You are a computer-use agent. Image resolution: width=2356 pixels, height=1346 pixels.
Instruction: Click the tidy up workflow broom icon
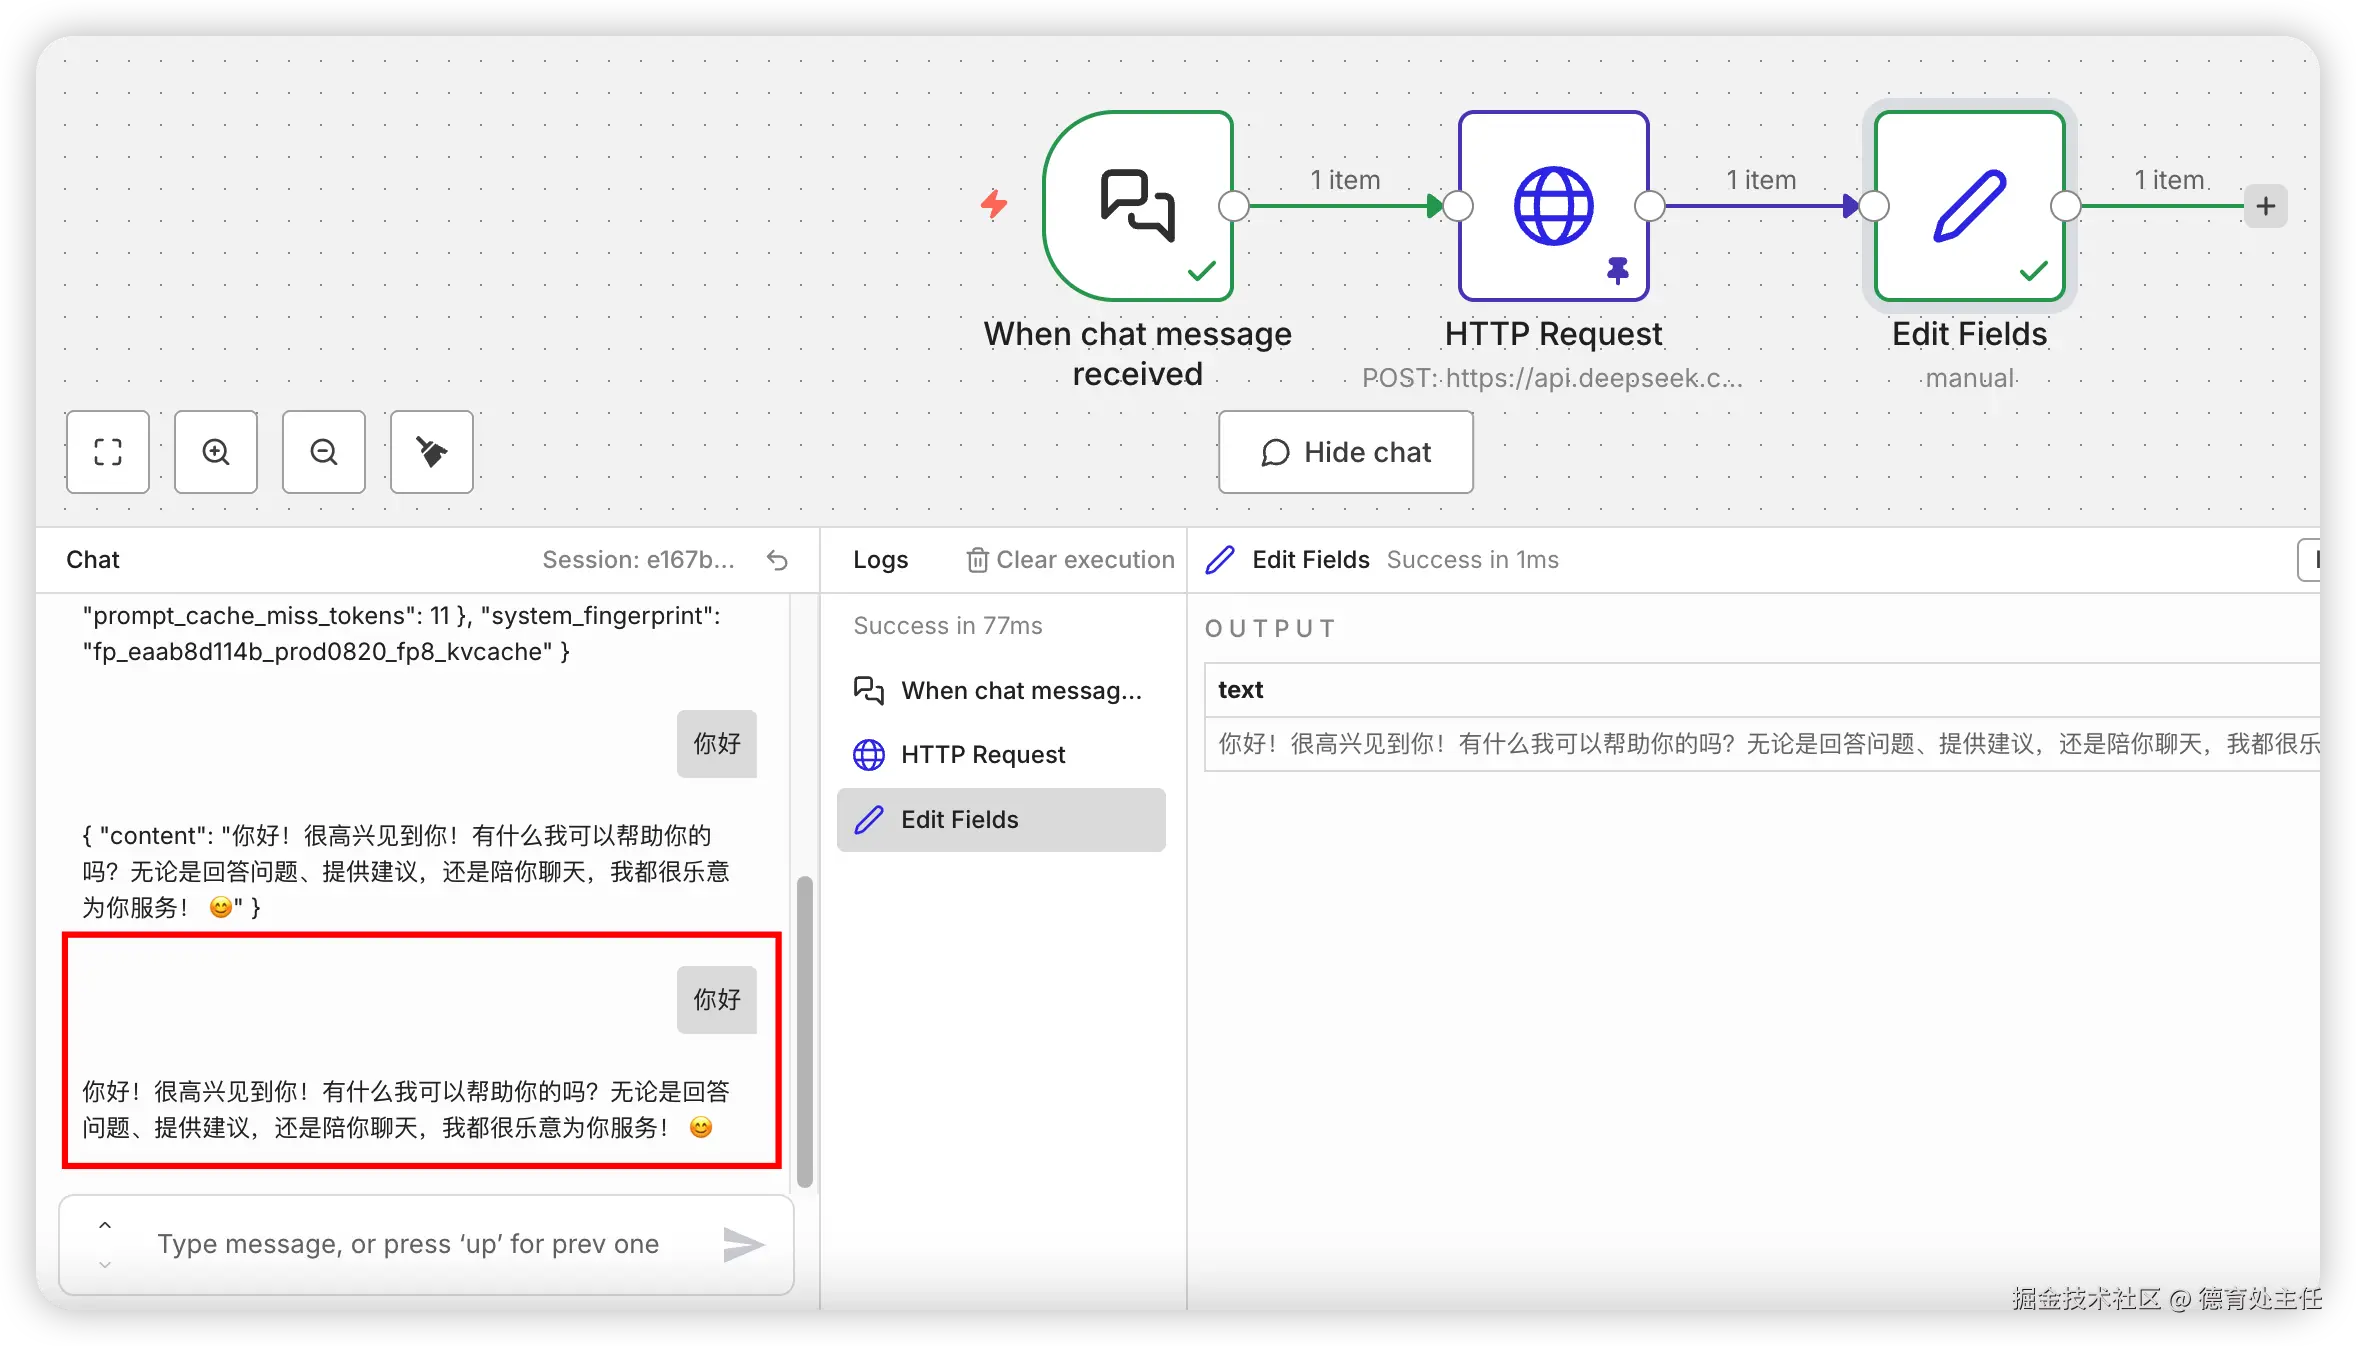click(432, 452)
